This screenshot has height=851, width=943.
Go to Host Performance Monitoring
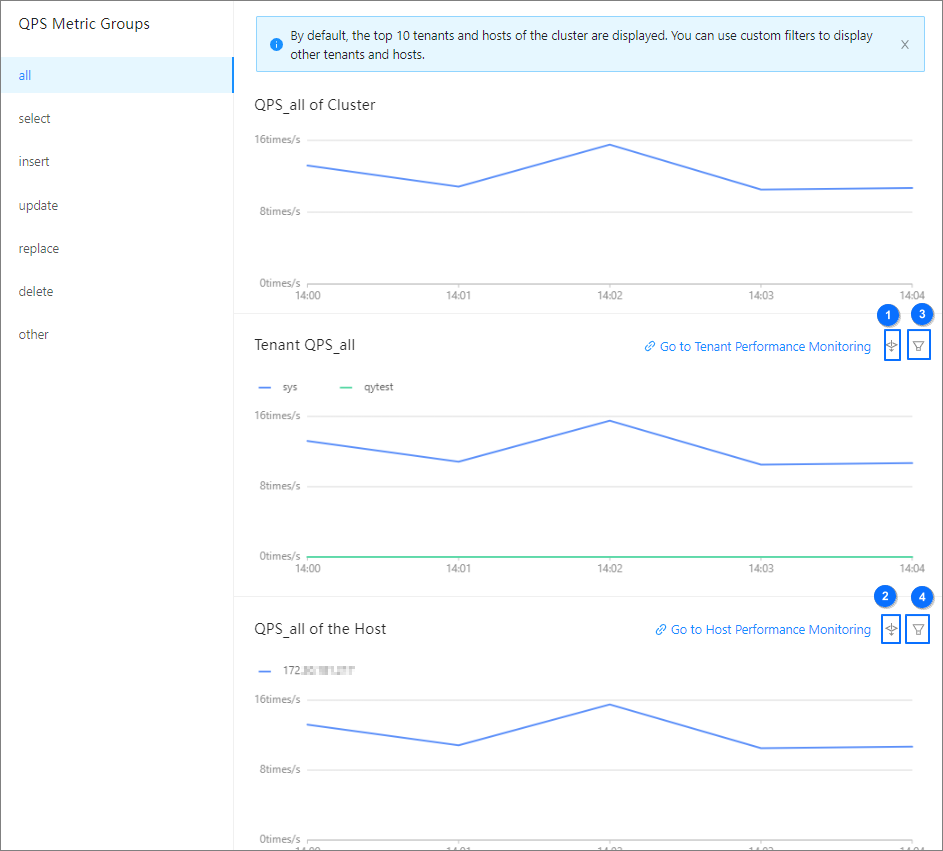pyautogui.click(x=762, y=629)
